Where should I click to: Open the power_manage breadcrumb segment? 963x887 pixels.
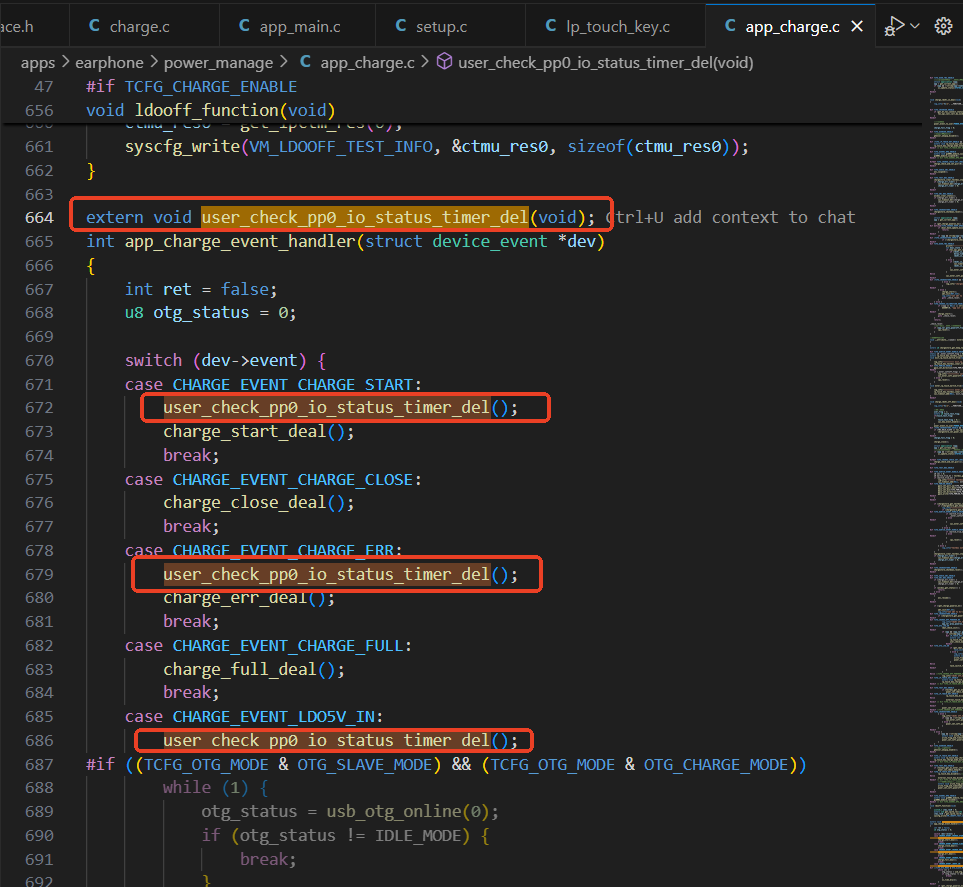click(x=218, y=63)
